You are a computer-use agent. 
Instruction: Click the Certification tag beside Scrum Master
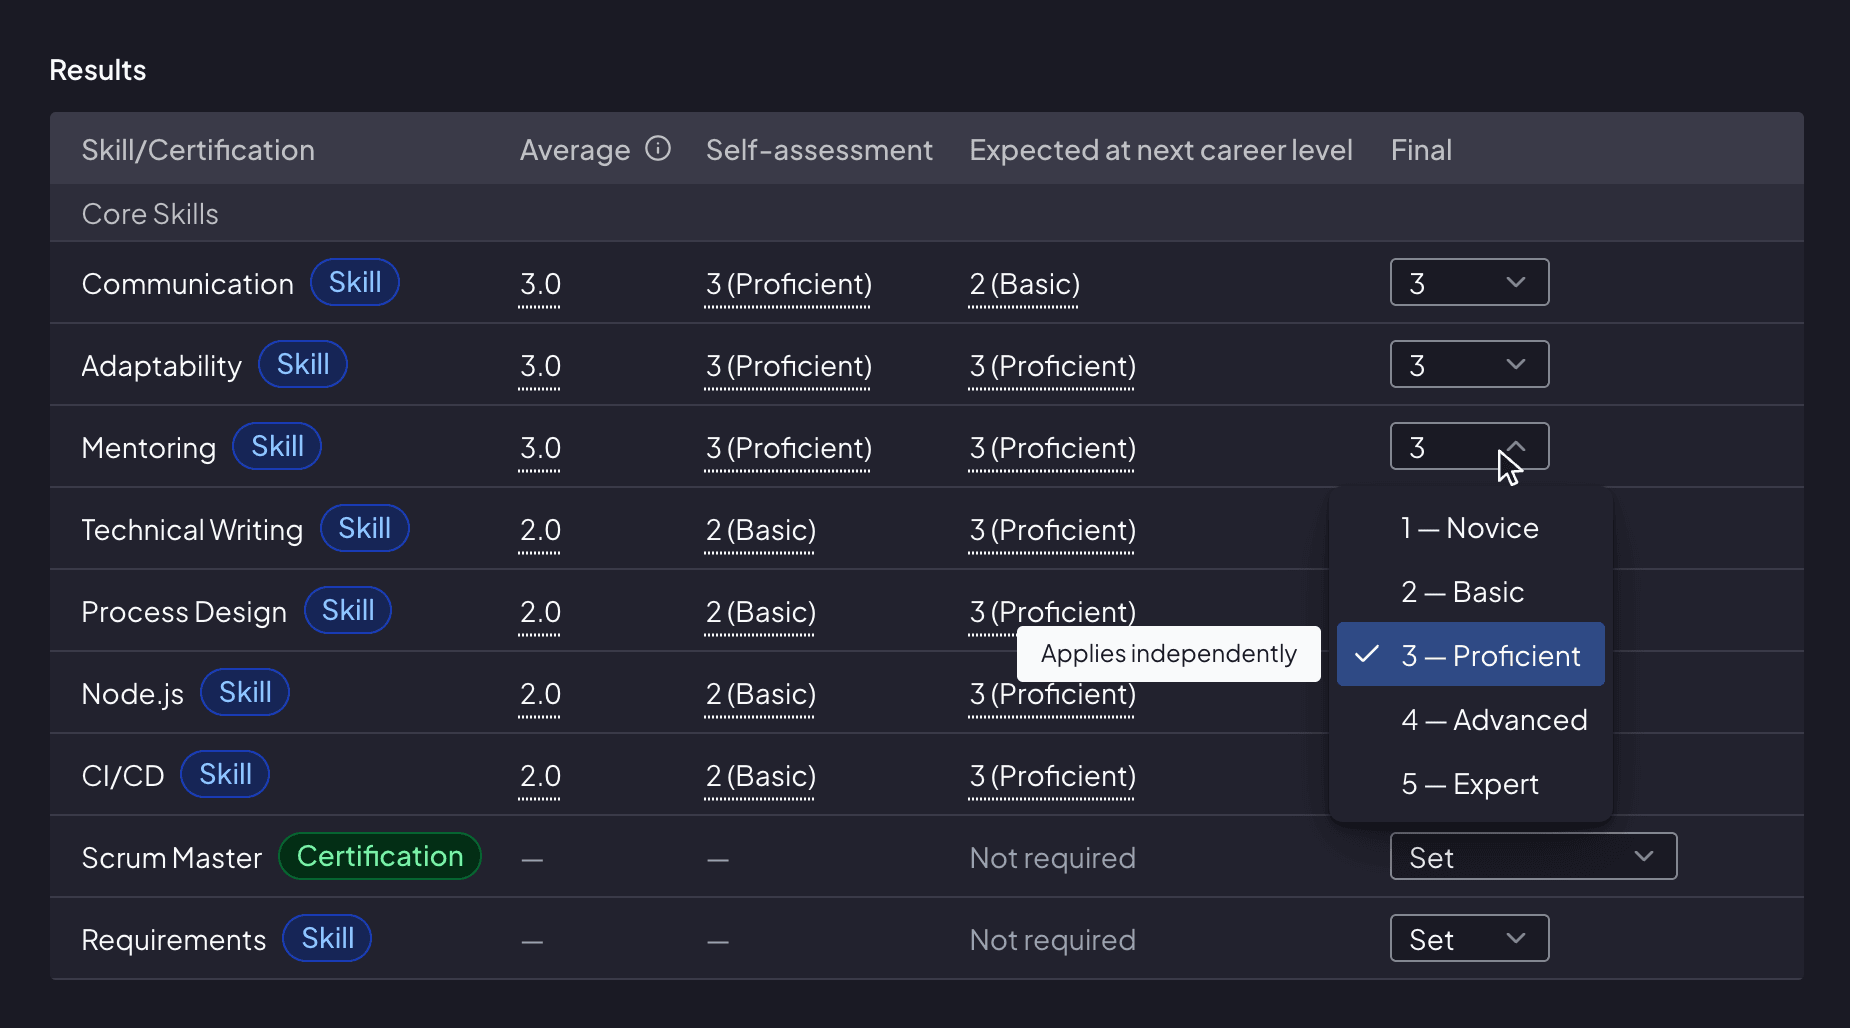[x=380, y=857]
